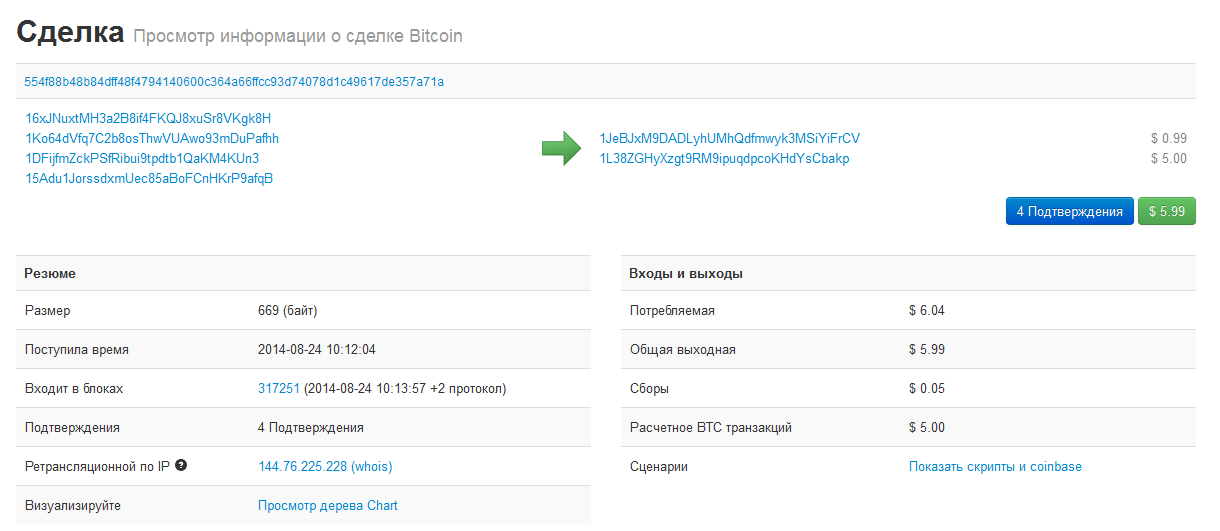Open input address 1Ko64dVfq7C2b8osThwVUAwo93mDuPafhh
This screenshot has height=531, width=1220.
[152, 138]
